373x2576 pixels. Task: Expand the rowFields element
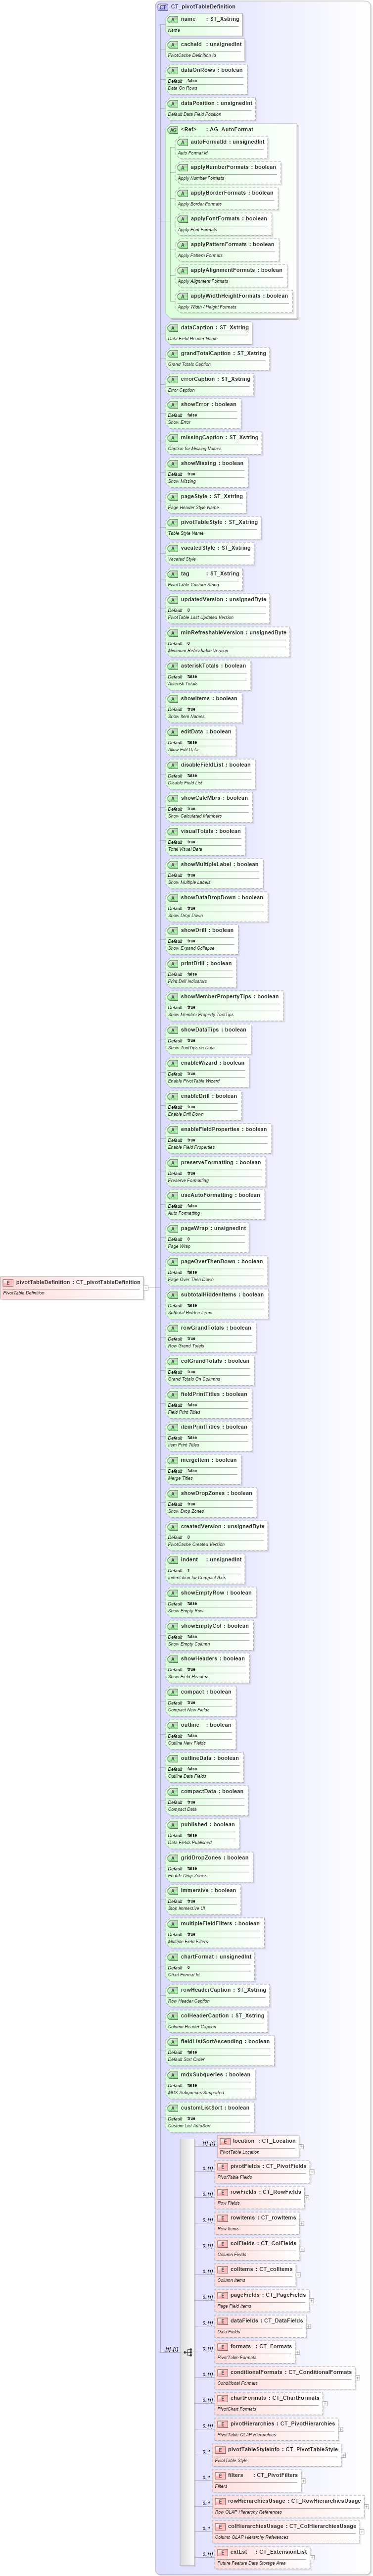coord(306,2197)
